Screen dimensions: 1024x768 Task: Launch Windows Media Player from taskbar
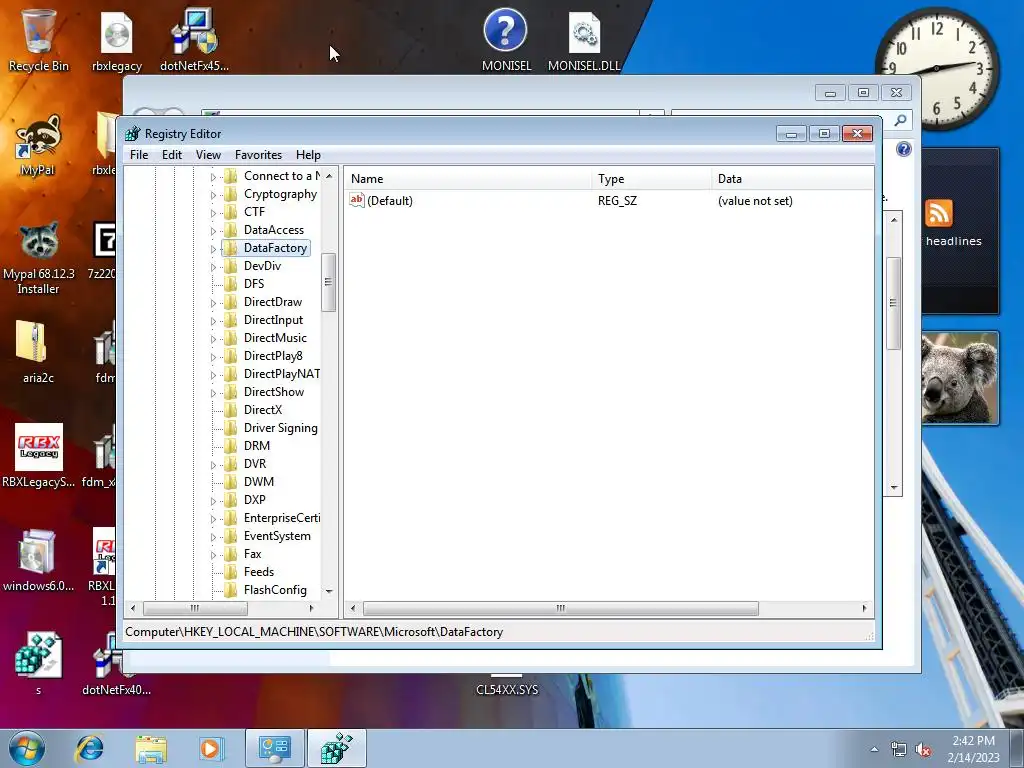(211, 748)
